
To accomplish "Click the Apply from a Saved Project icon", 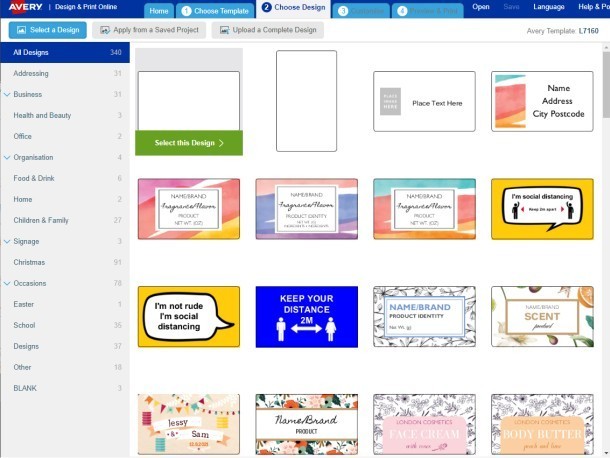I will tap(105, 30).
